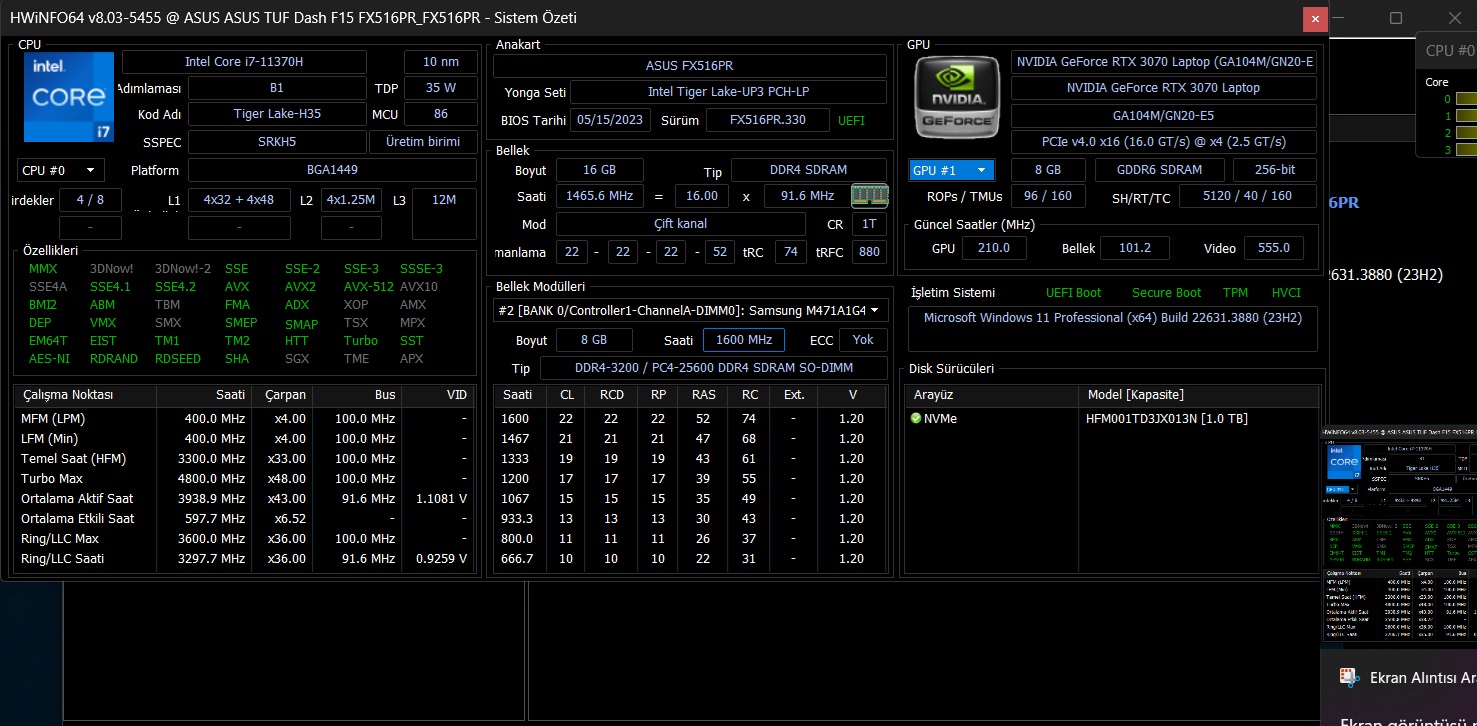1477x726 pixels.
Task: Click the Core 0 usage bar
Action: point(1466,99)
